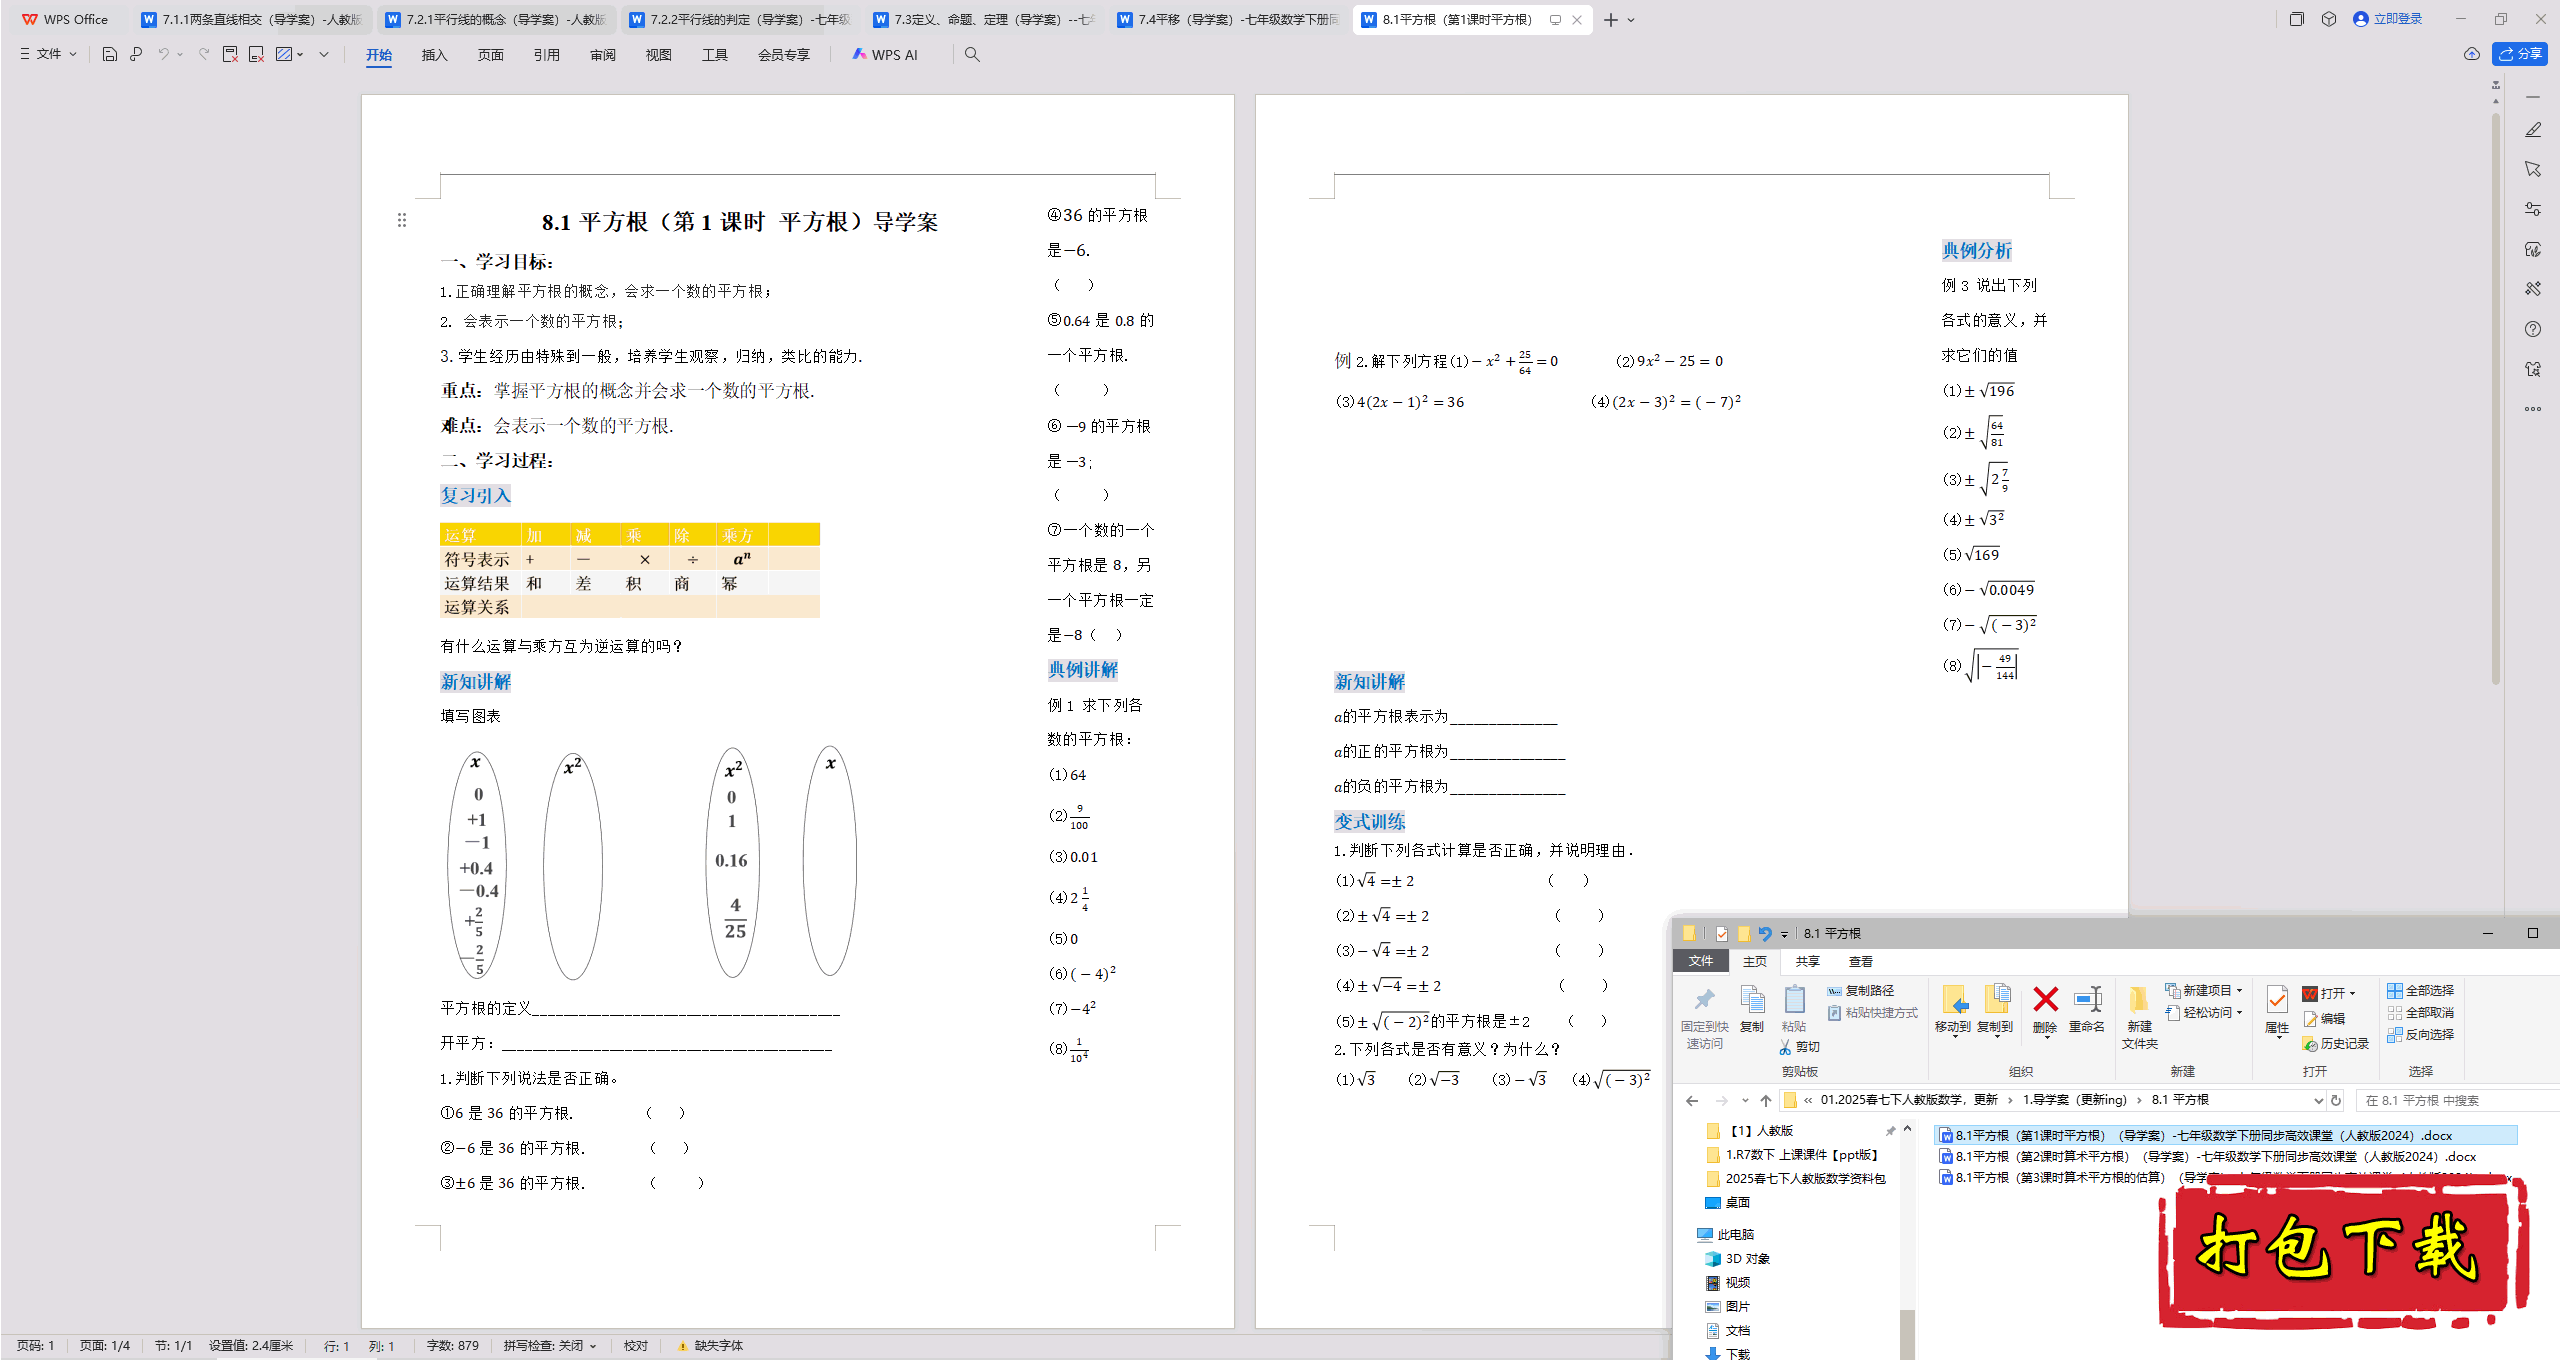
Task: Click the selection arrow icon in right sidebar
Action: tap(2533, 170)
